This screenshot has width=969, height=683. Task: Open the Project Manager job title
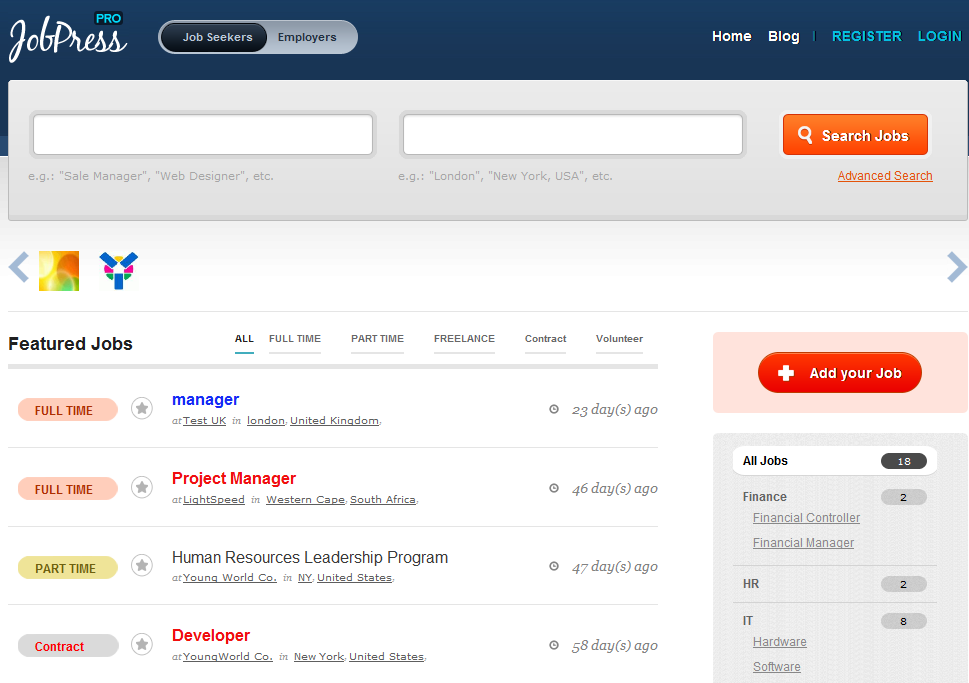click(234, 478)
